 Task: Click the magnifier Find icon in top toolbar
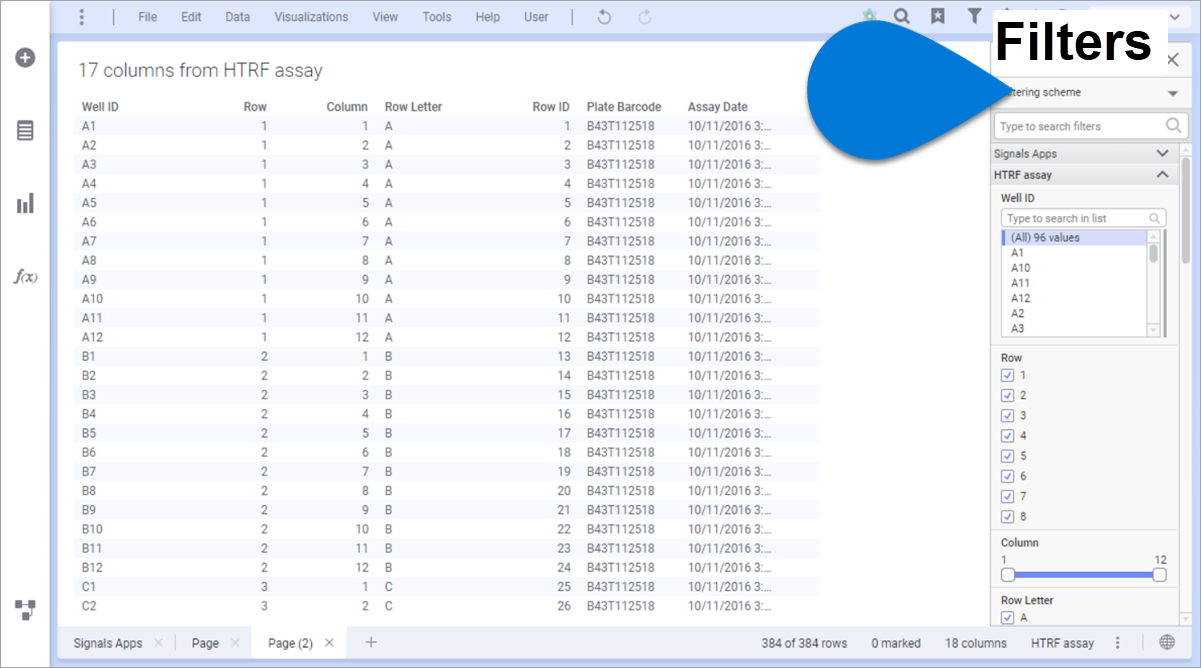coord(902,16)
